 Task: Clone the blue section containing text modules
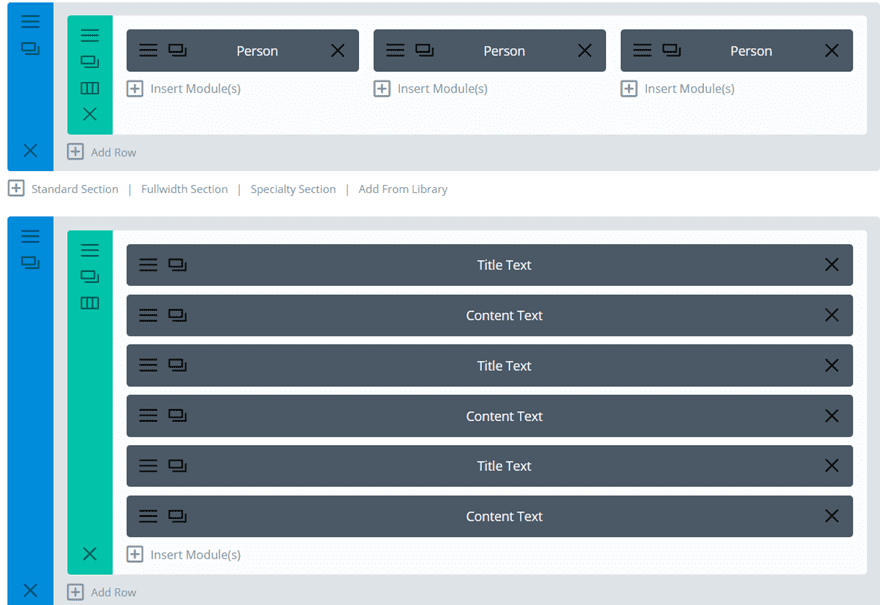pyautogui.click(x=30, y=262)
